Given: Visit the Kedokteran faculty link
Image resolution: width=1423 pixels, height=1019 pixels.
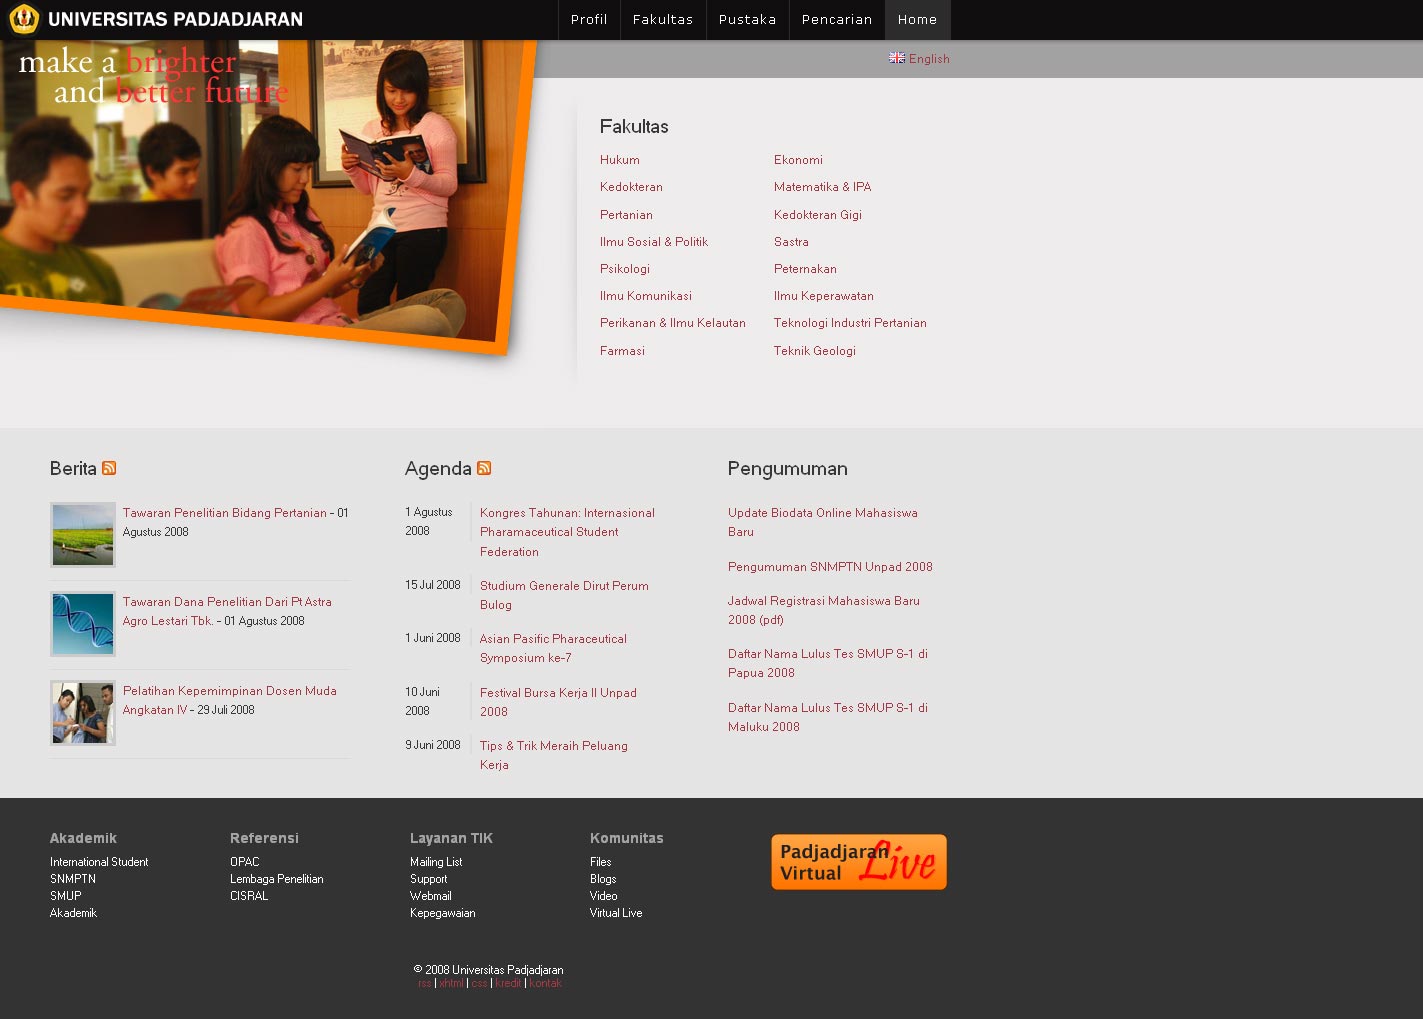Looking at the screenshot, I should [631, 187].
